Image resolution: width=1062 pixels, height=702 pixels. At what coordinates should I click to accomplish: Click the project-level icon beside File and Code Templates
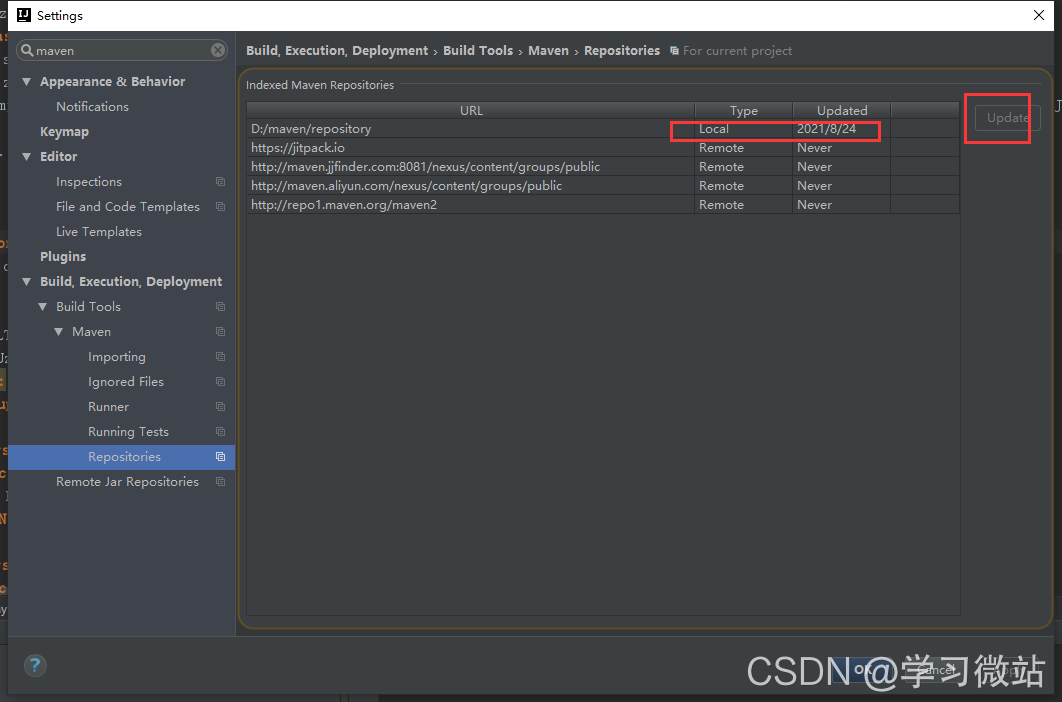tap(220, 207)
